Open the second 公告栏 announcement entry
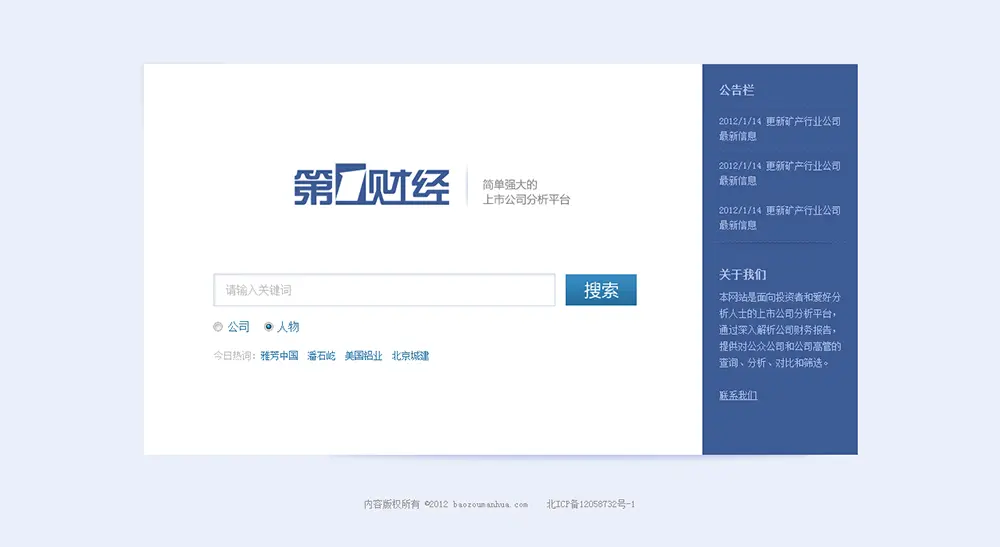The height and width of the screenshot is (547, 1000). pos(779,173)
